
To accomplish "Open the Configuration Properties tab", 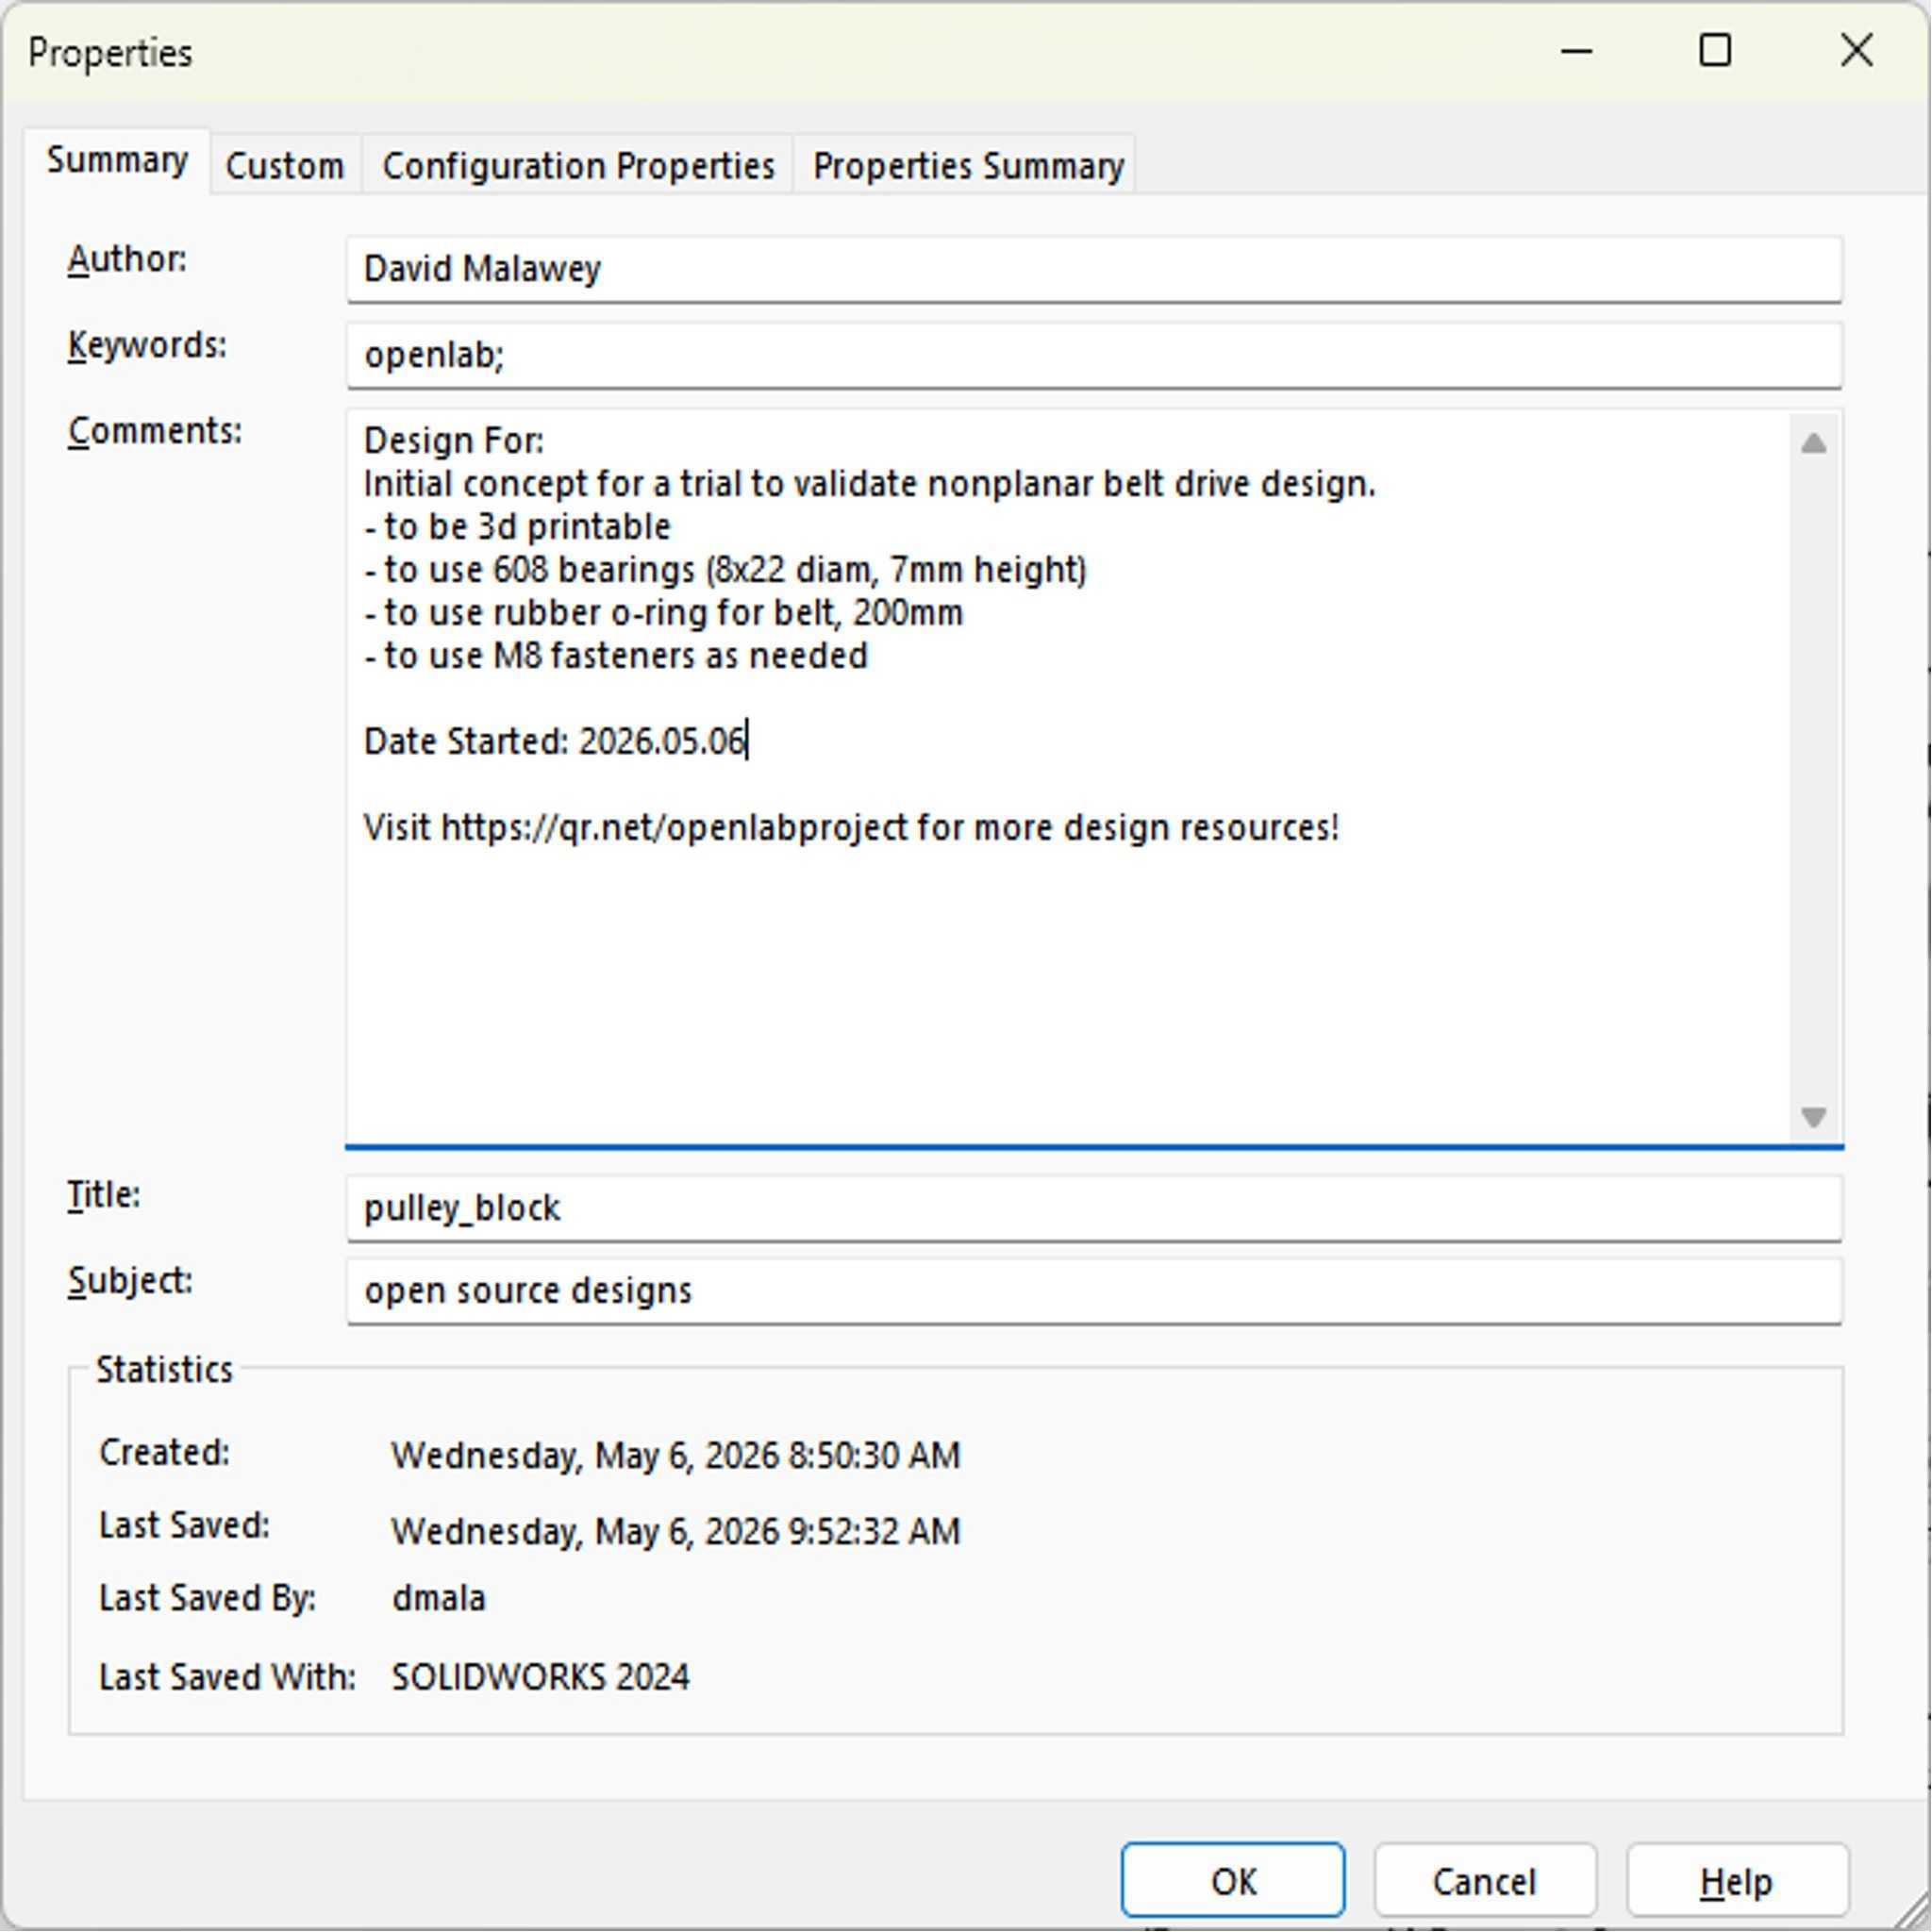I will pos(578,165).
